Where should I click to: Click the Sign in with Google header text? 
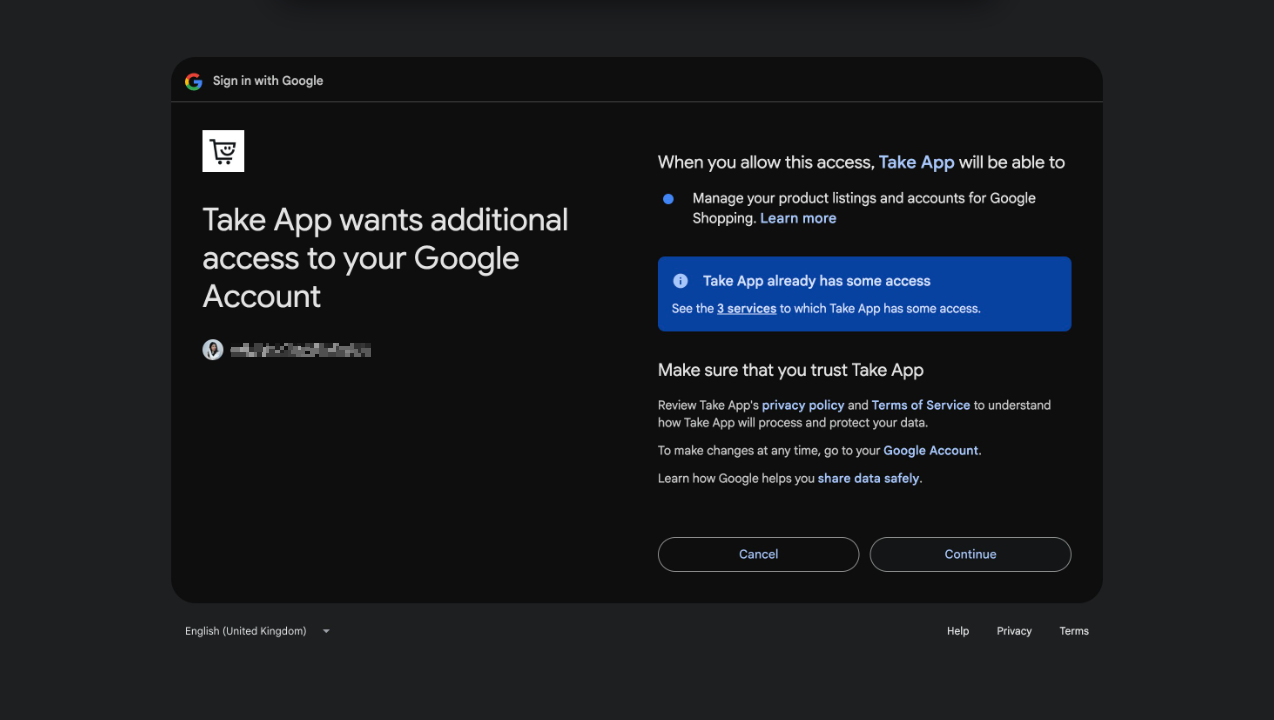268,81
